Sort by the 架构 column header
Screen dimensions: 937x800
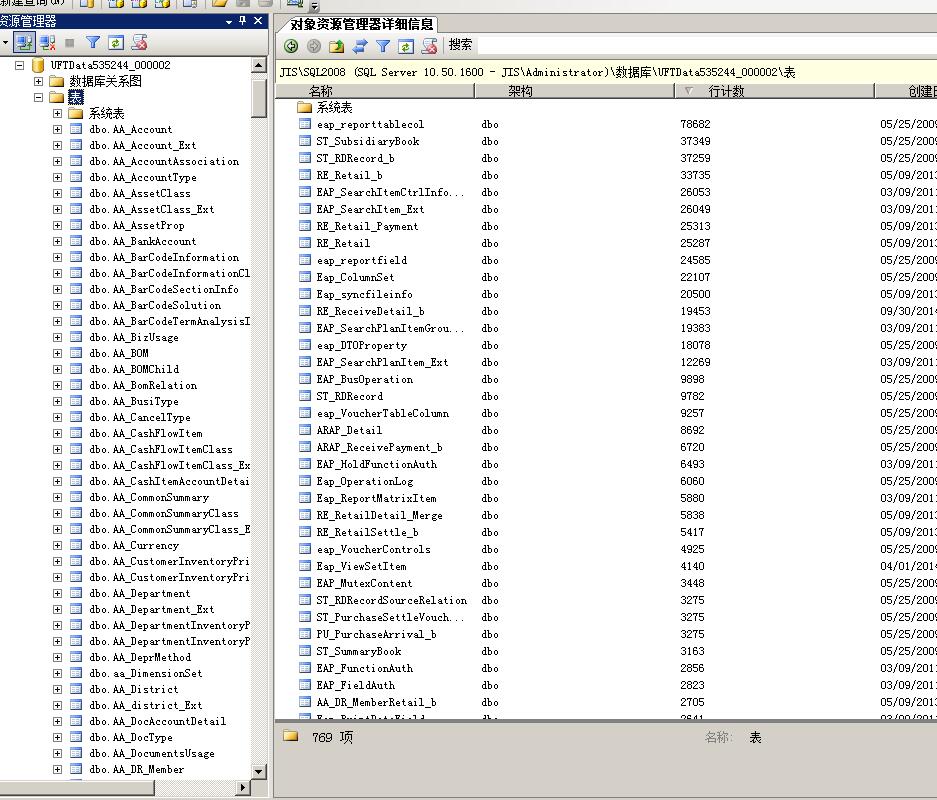(575, 91)
